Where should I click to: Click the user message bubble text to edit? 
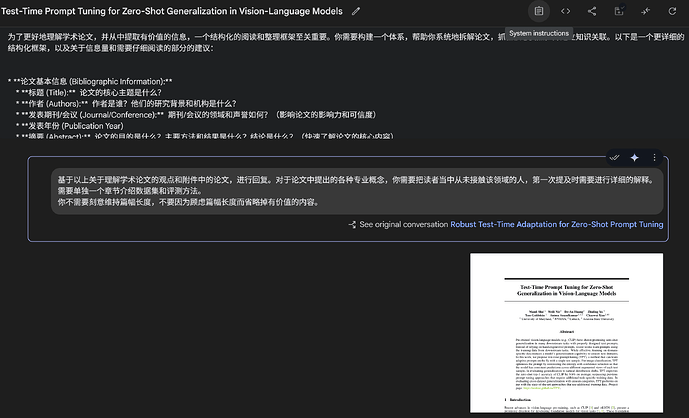pyautogui.click(x=357, y=191)
